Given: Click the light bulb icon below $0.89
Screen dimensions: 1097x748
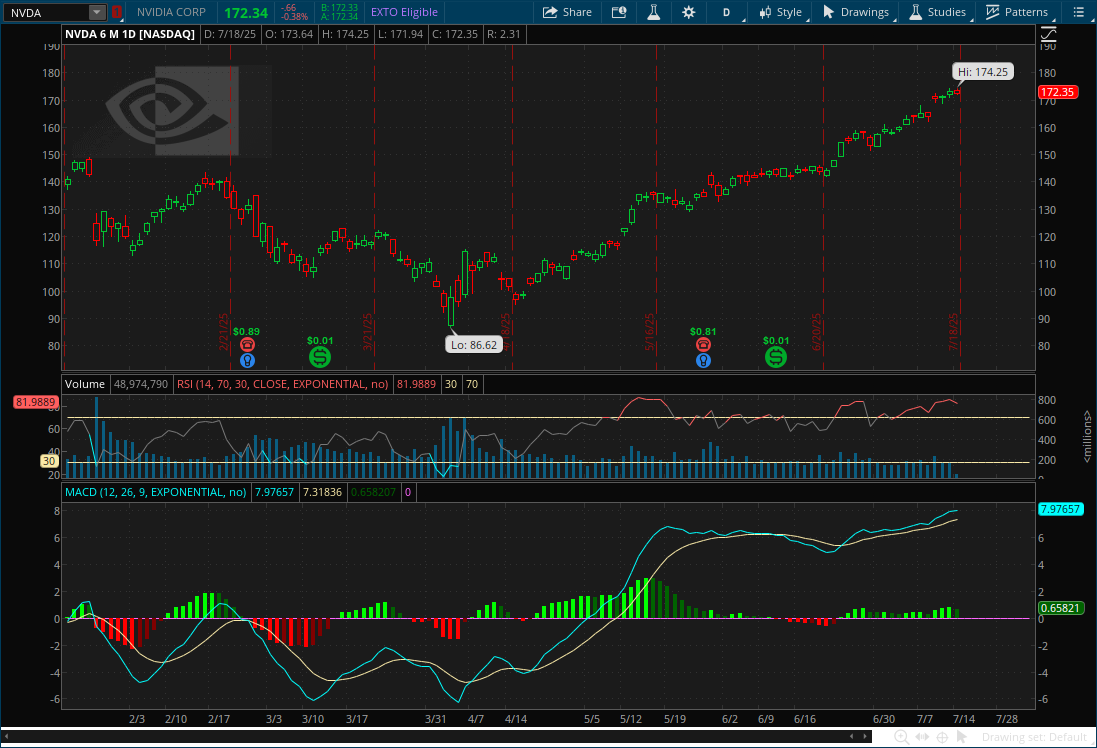Looking at the screenshot, I should pos(247,361).
